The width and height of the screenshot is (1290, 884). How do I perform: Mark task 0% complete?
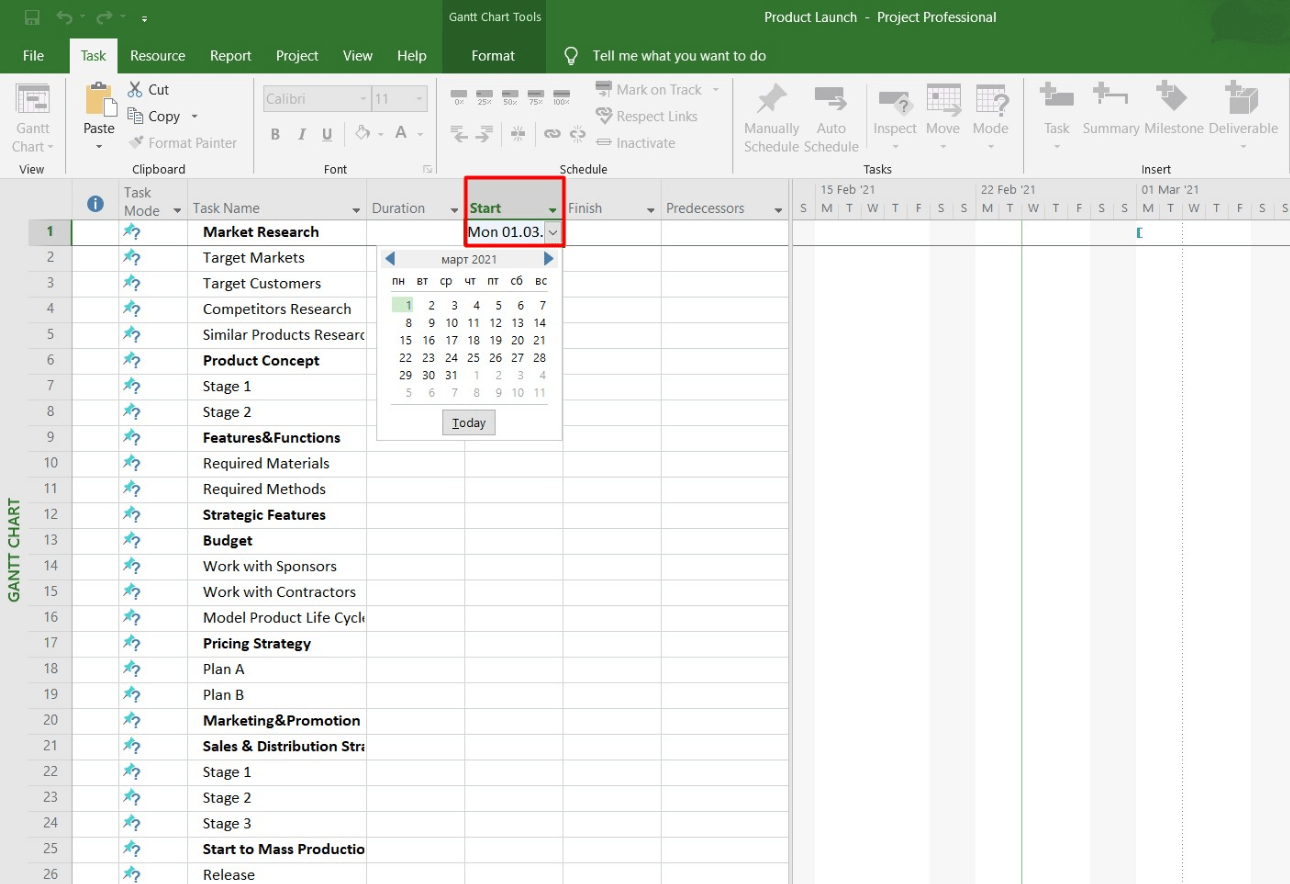(459, 96)
